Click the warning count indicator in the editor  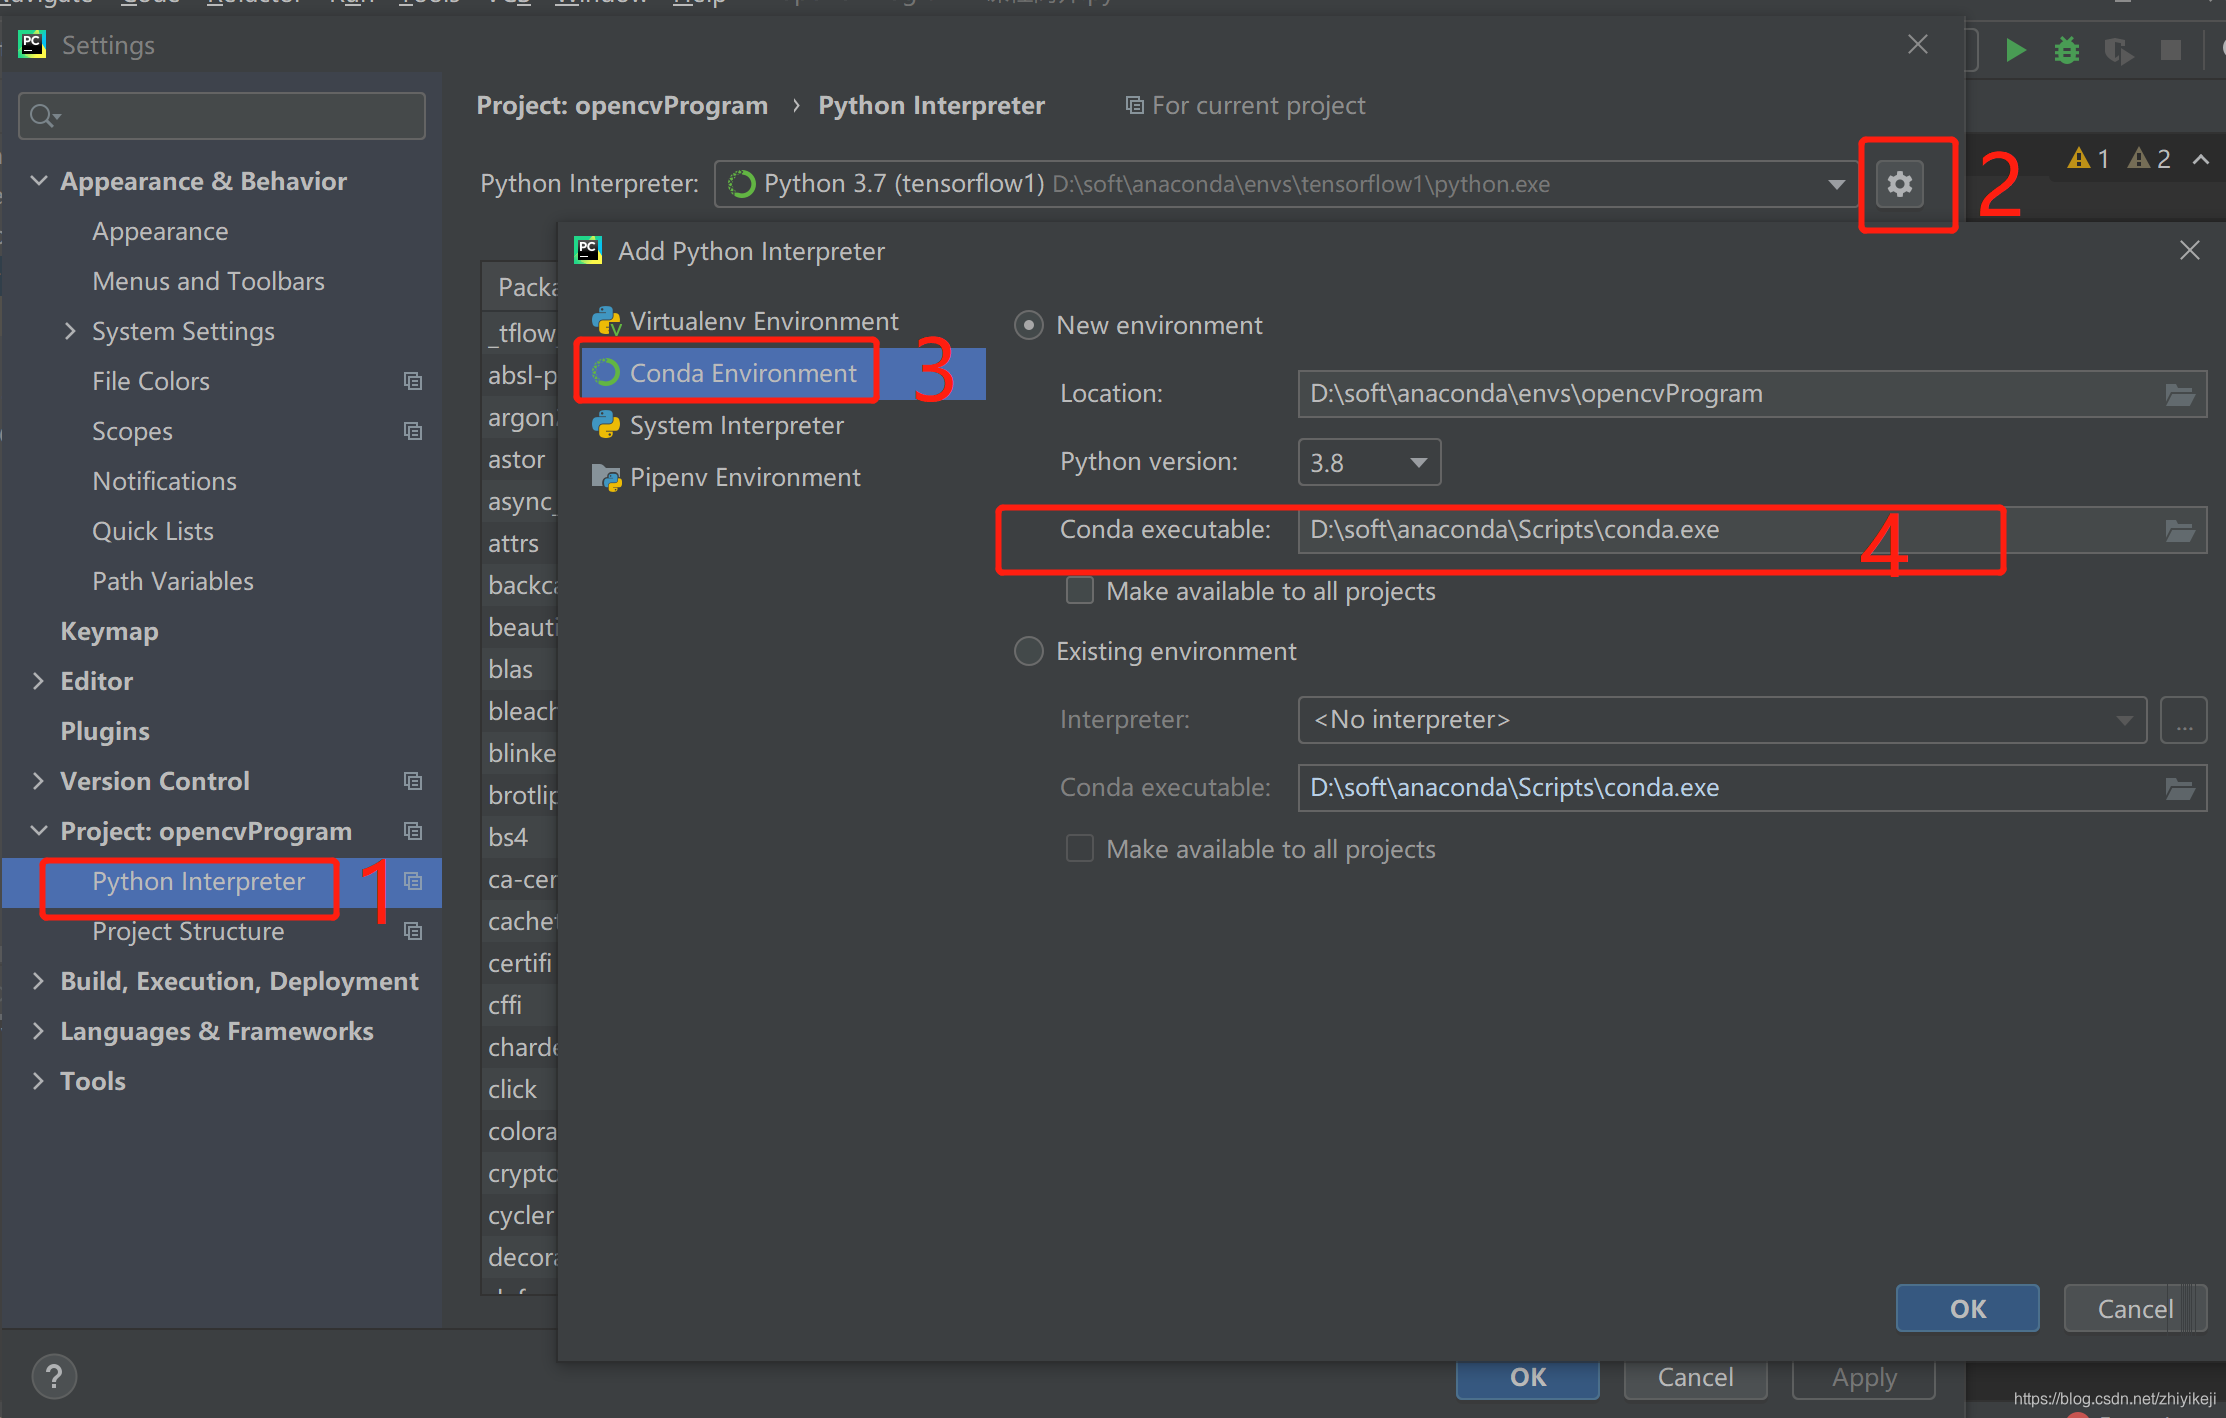tap(2088, 159)
